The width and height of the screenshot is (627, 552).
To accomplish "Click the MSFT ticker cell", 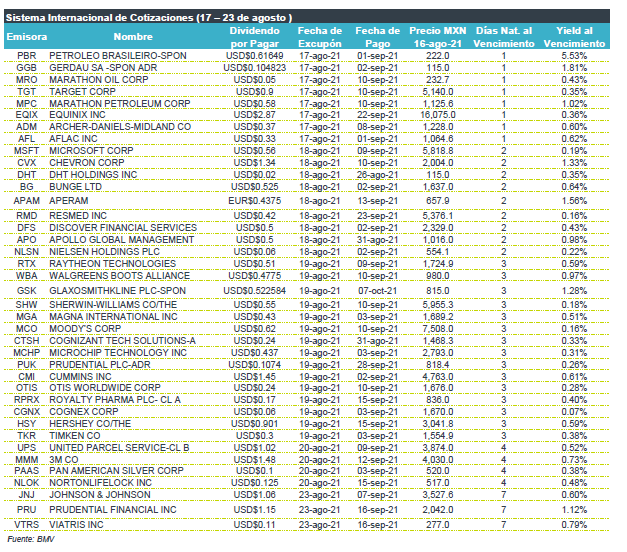I will click(27, 151).
